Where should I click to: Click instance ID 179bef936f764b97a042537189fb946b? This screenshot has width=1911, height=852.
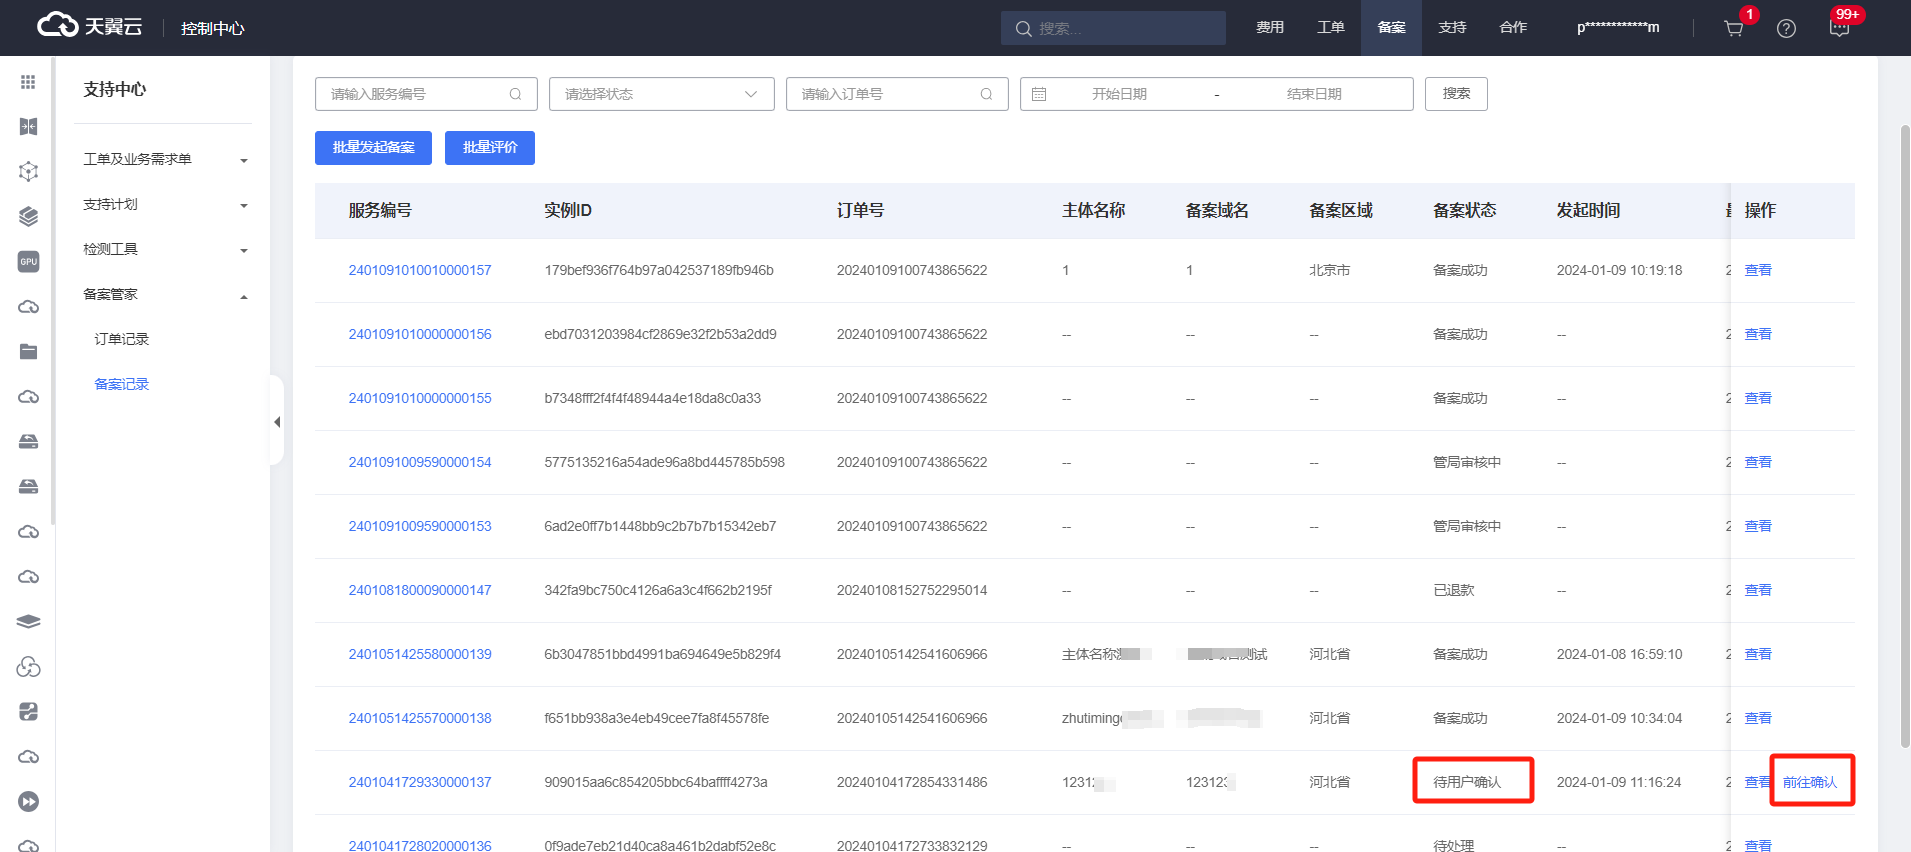(659, 270)
